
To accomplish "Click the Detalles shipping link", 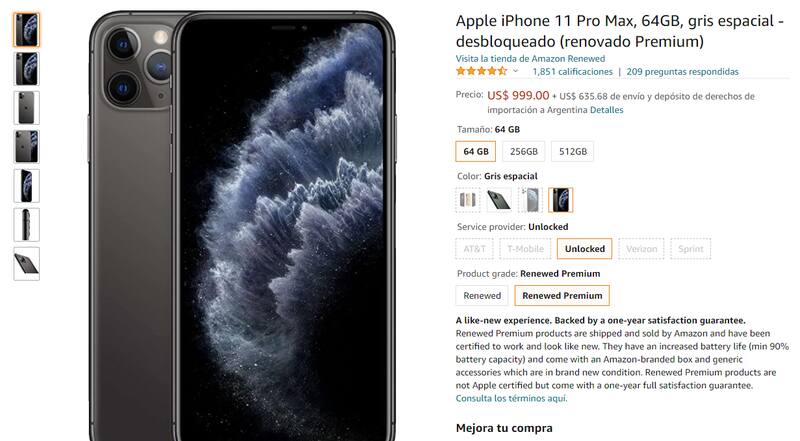I will 607,110.
